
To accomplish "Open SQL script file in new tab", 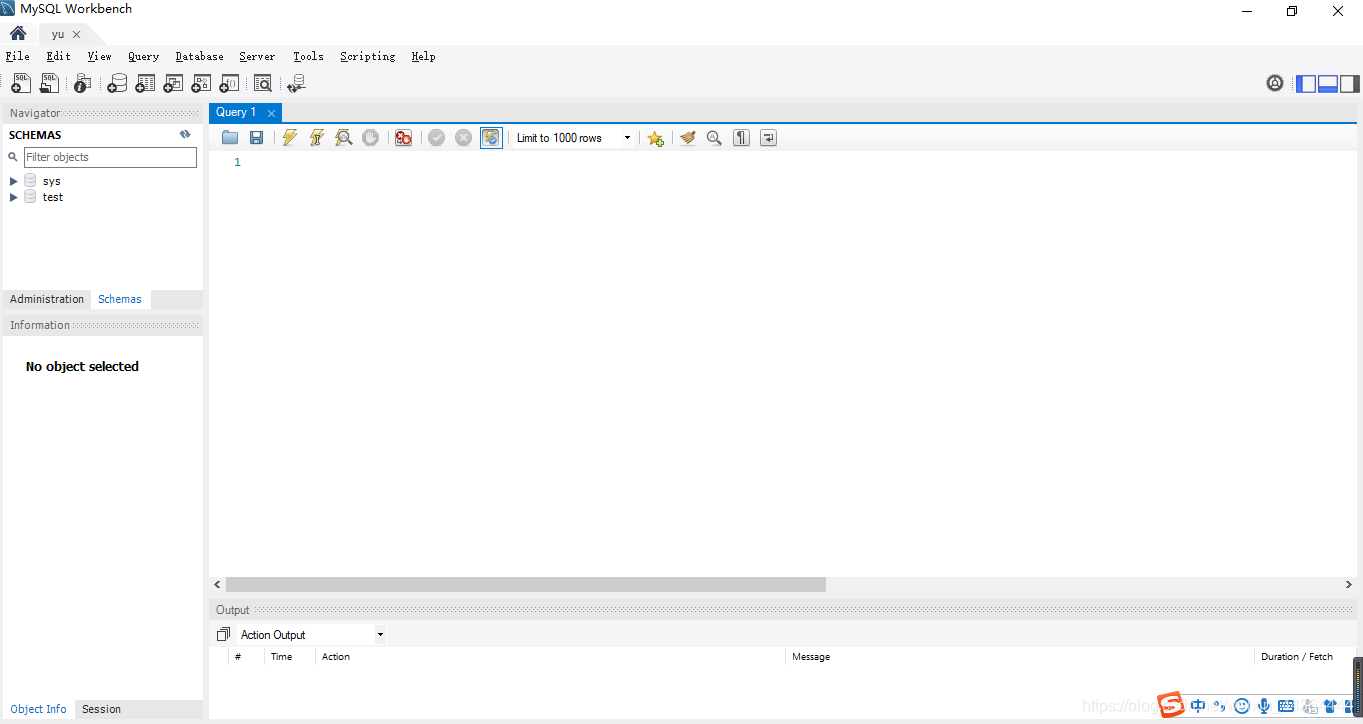I will tap(49, 84).
